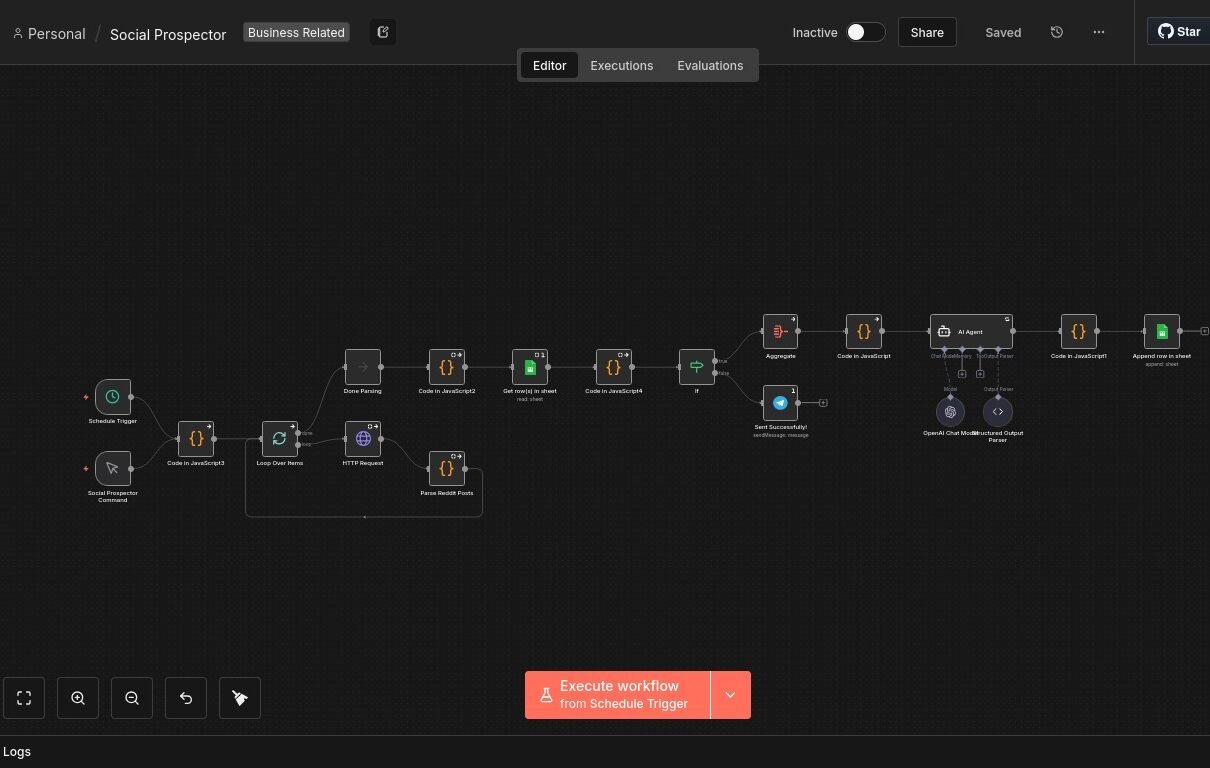This screenshot has width=1210, height=768.
Task: Add node after Sent Successfully plus connector
Action: point(823,403)
